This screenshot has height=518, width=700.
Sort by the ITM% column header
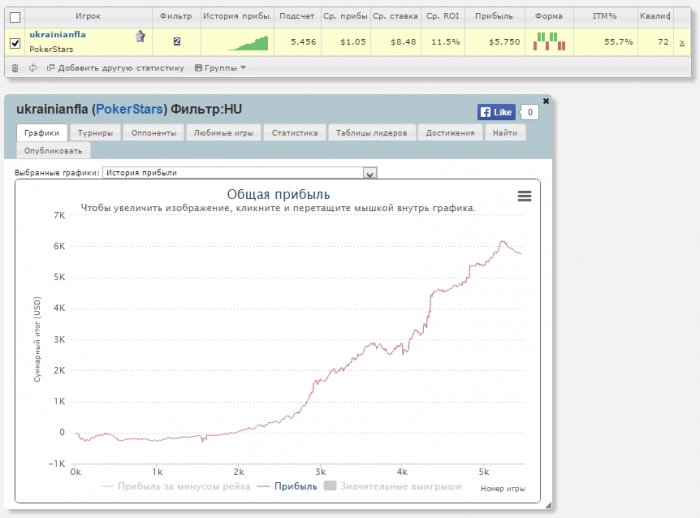604,16
